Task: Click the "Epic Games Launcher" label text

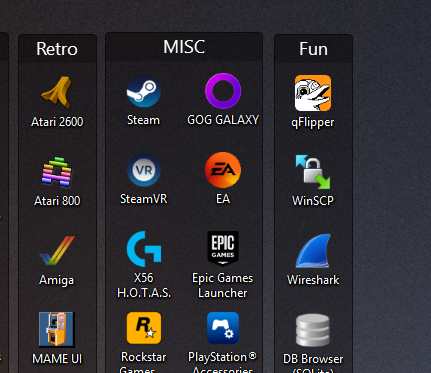Action: 223,285
